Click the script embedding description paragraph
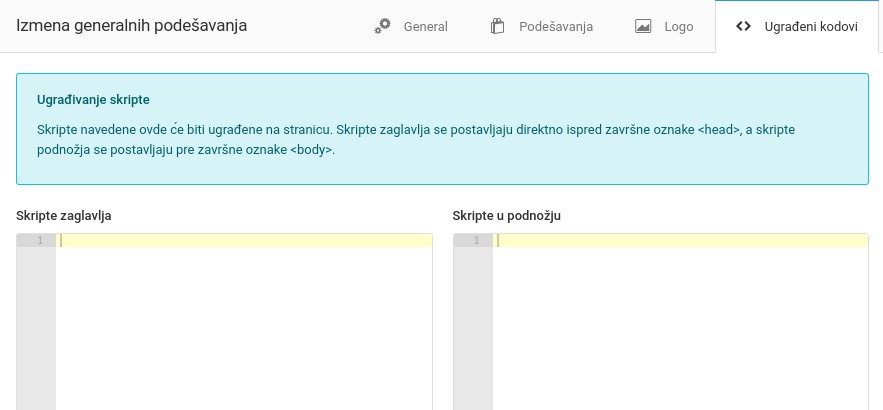883x410 pixels. click(416, 140)
